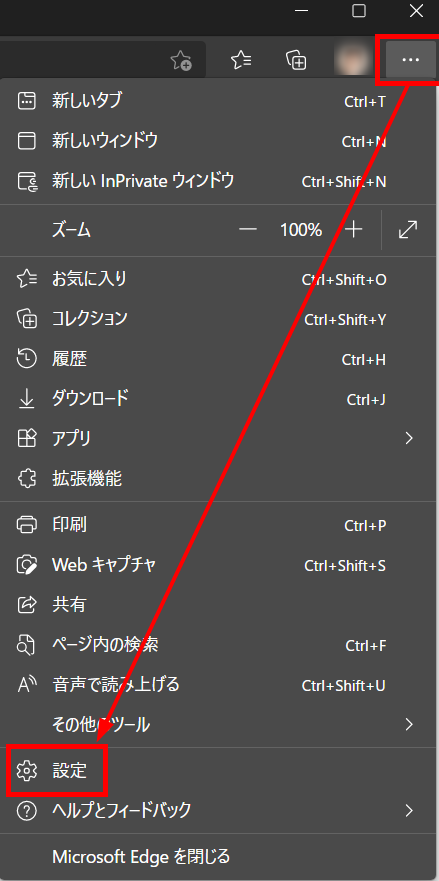Choose Microsoft Edge を閉じる

[219, 856]
